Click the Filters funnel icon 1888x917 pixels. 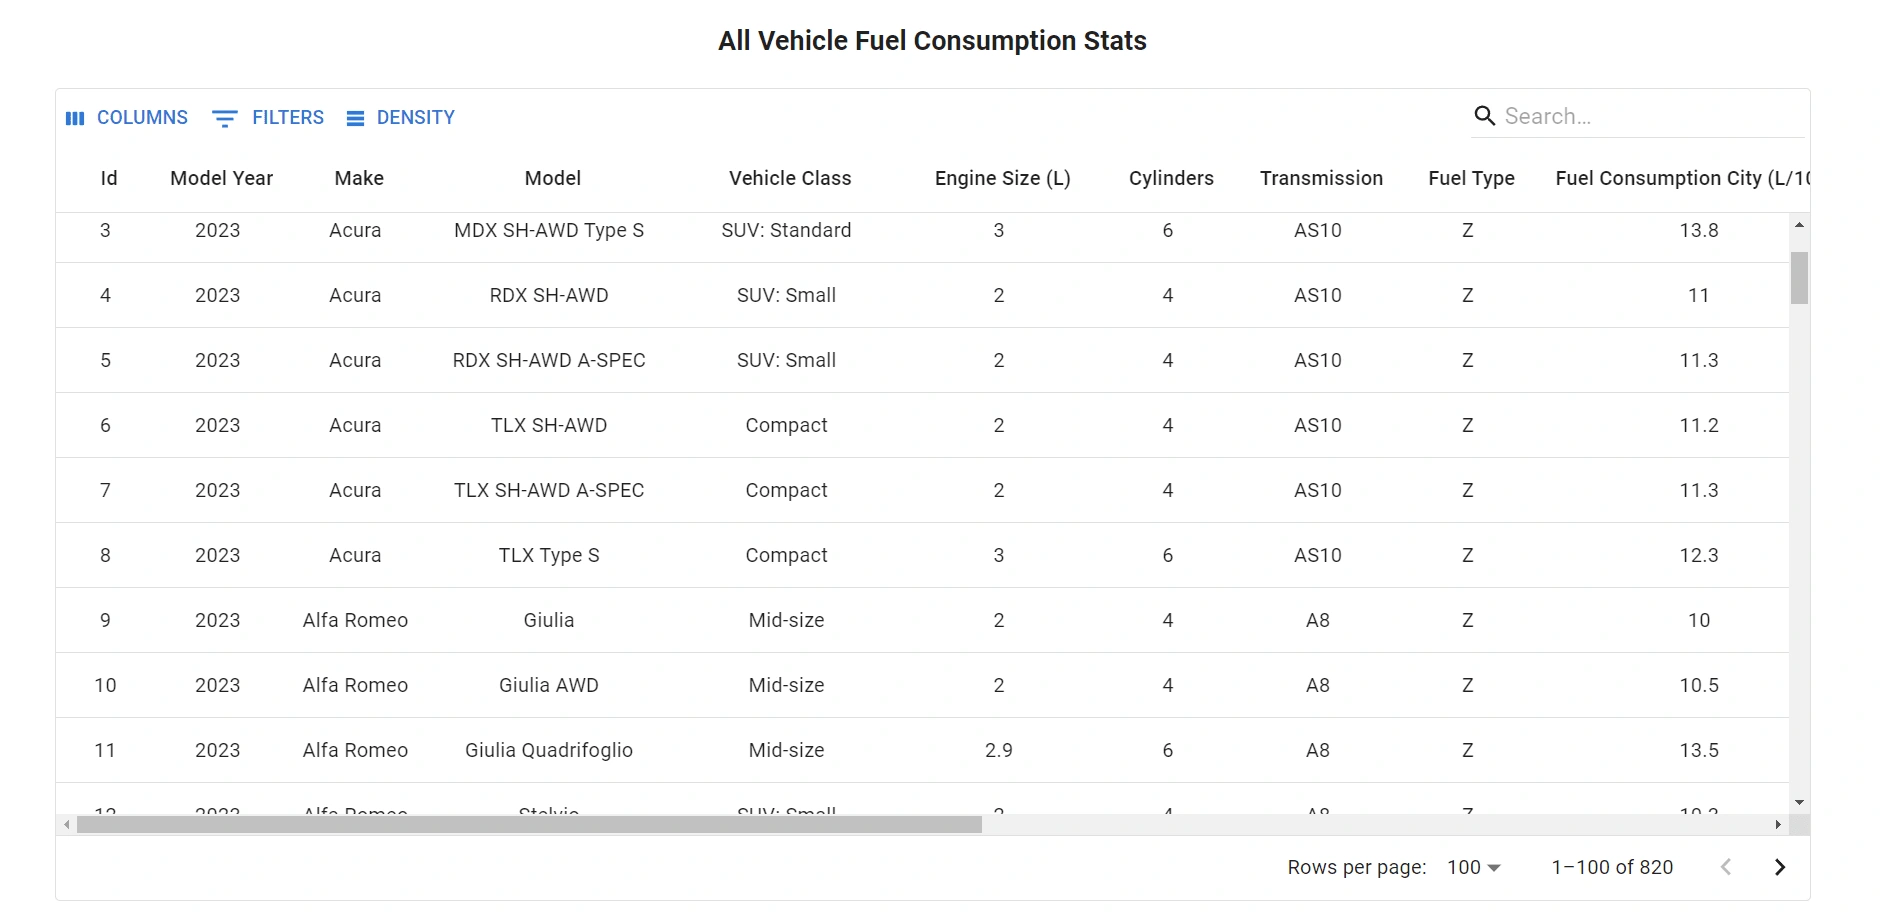pos(224,119)
